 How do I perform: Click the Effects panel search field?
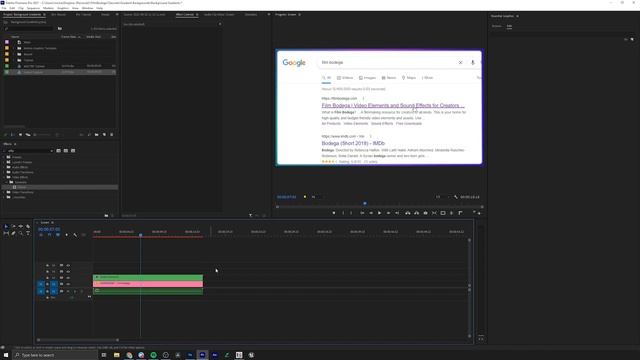click(x=29, y=151)
